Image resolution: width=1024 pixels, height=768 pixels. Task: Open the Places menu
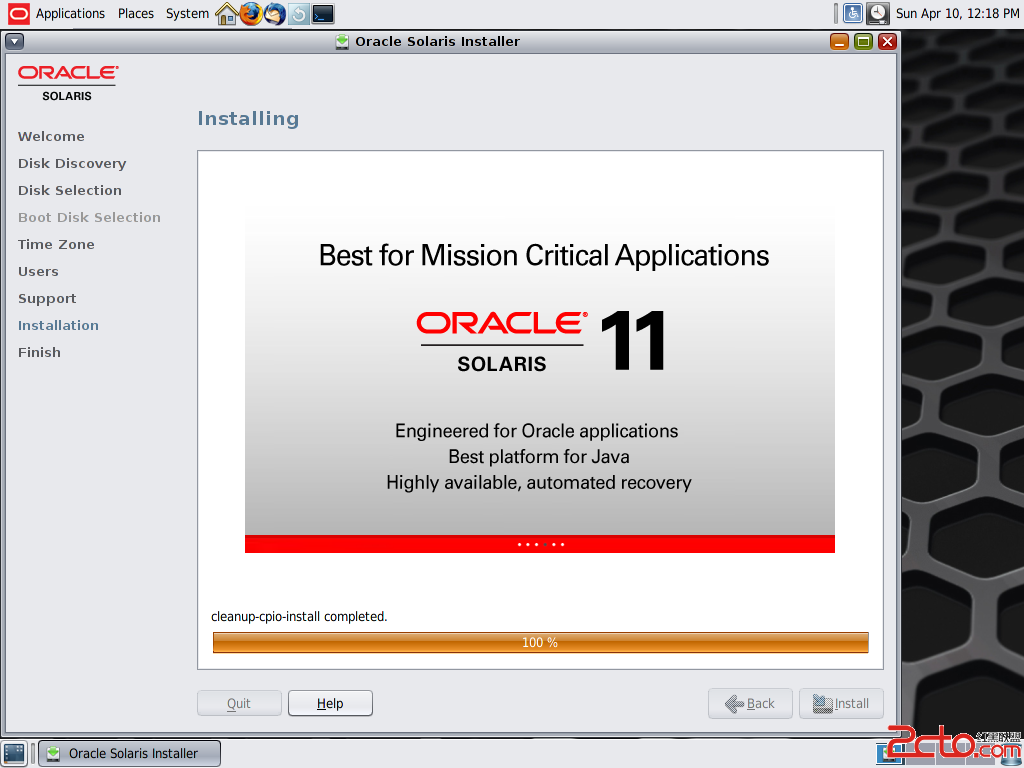136,14
